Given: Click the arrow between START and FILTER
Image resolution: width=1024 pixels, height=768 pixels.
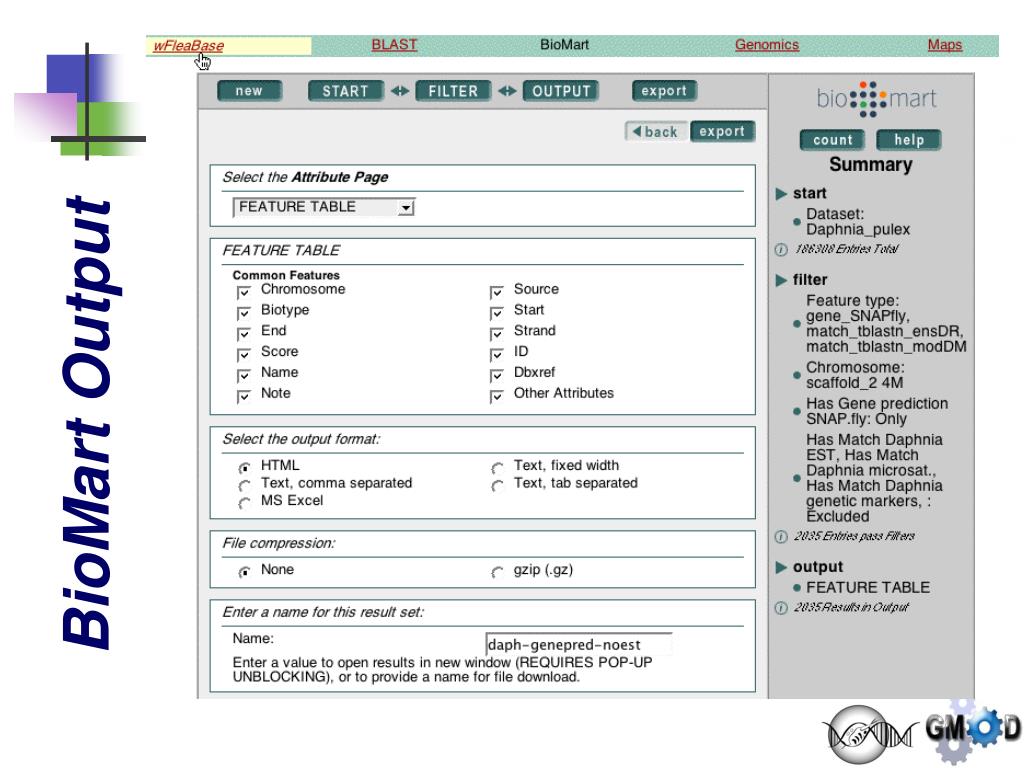Looking at the screenshot, I should pos(400,91).
